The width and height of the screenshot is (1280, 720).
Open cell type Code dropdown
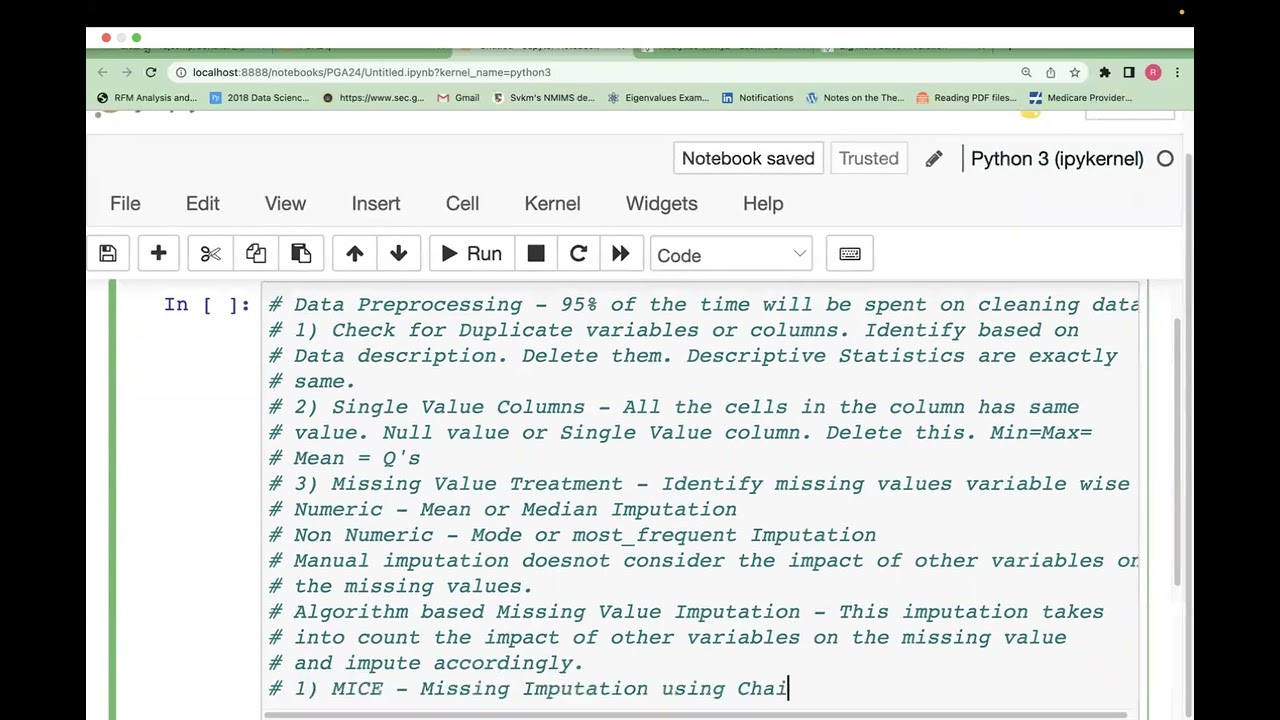click(x=731, y=255)
